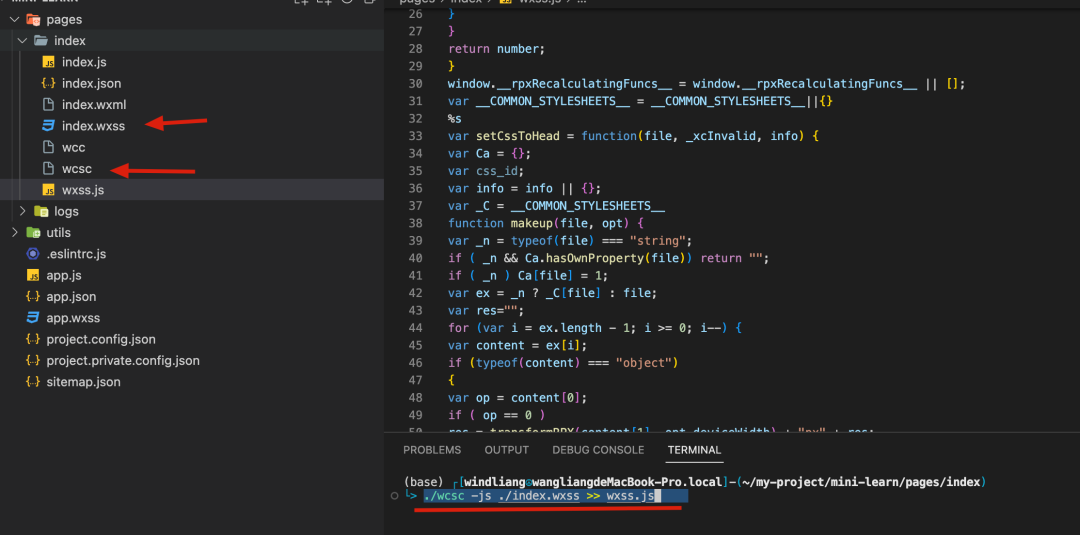This screenshot has width=1080, height=535.
Task: Click the CSS icon beside index.wxss
Action: (48, 126)
